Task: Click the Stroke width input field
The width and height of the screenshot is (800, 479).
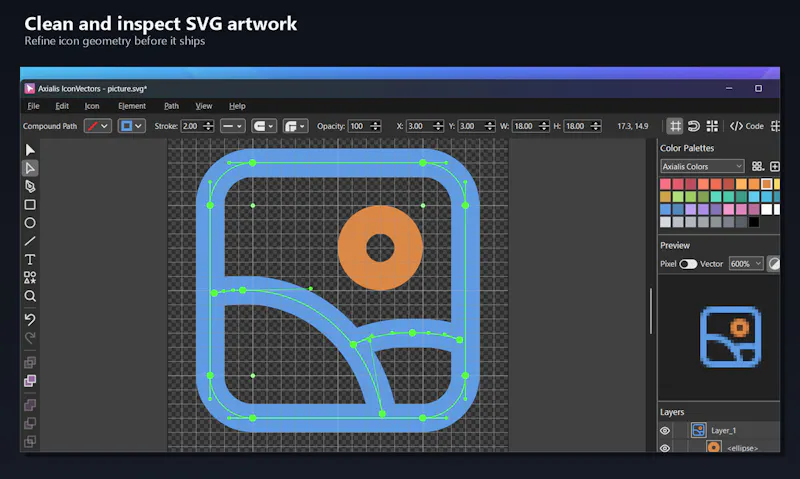Action: tap(192, 126)
